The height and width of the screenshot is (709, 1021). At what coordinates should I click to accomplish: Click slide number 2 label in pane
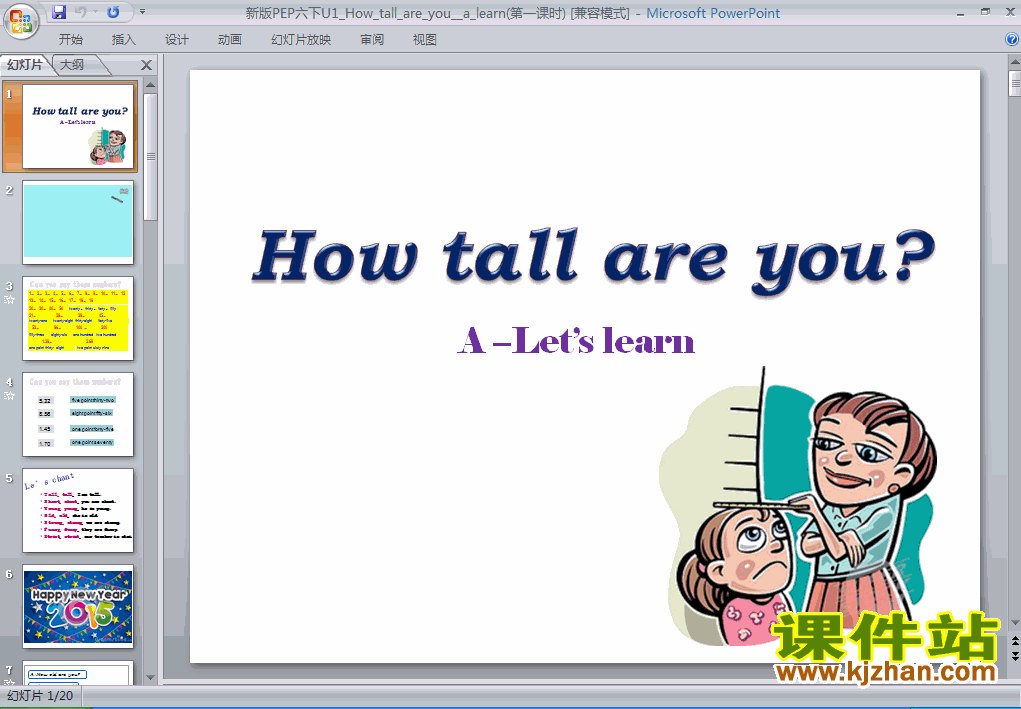[9, 190]
